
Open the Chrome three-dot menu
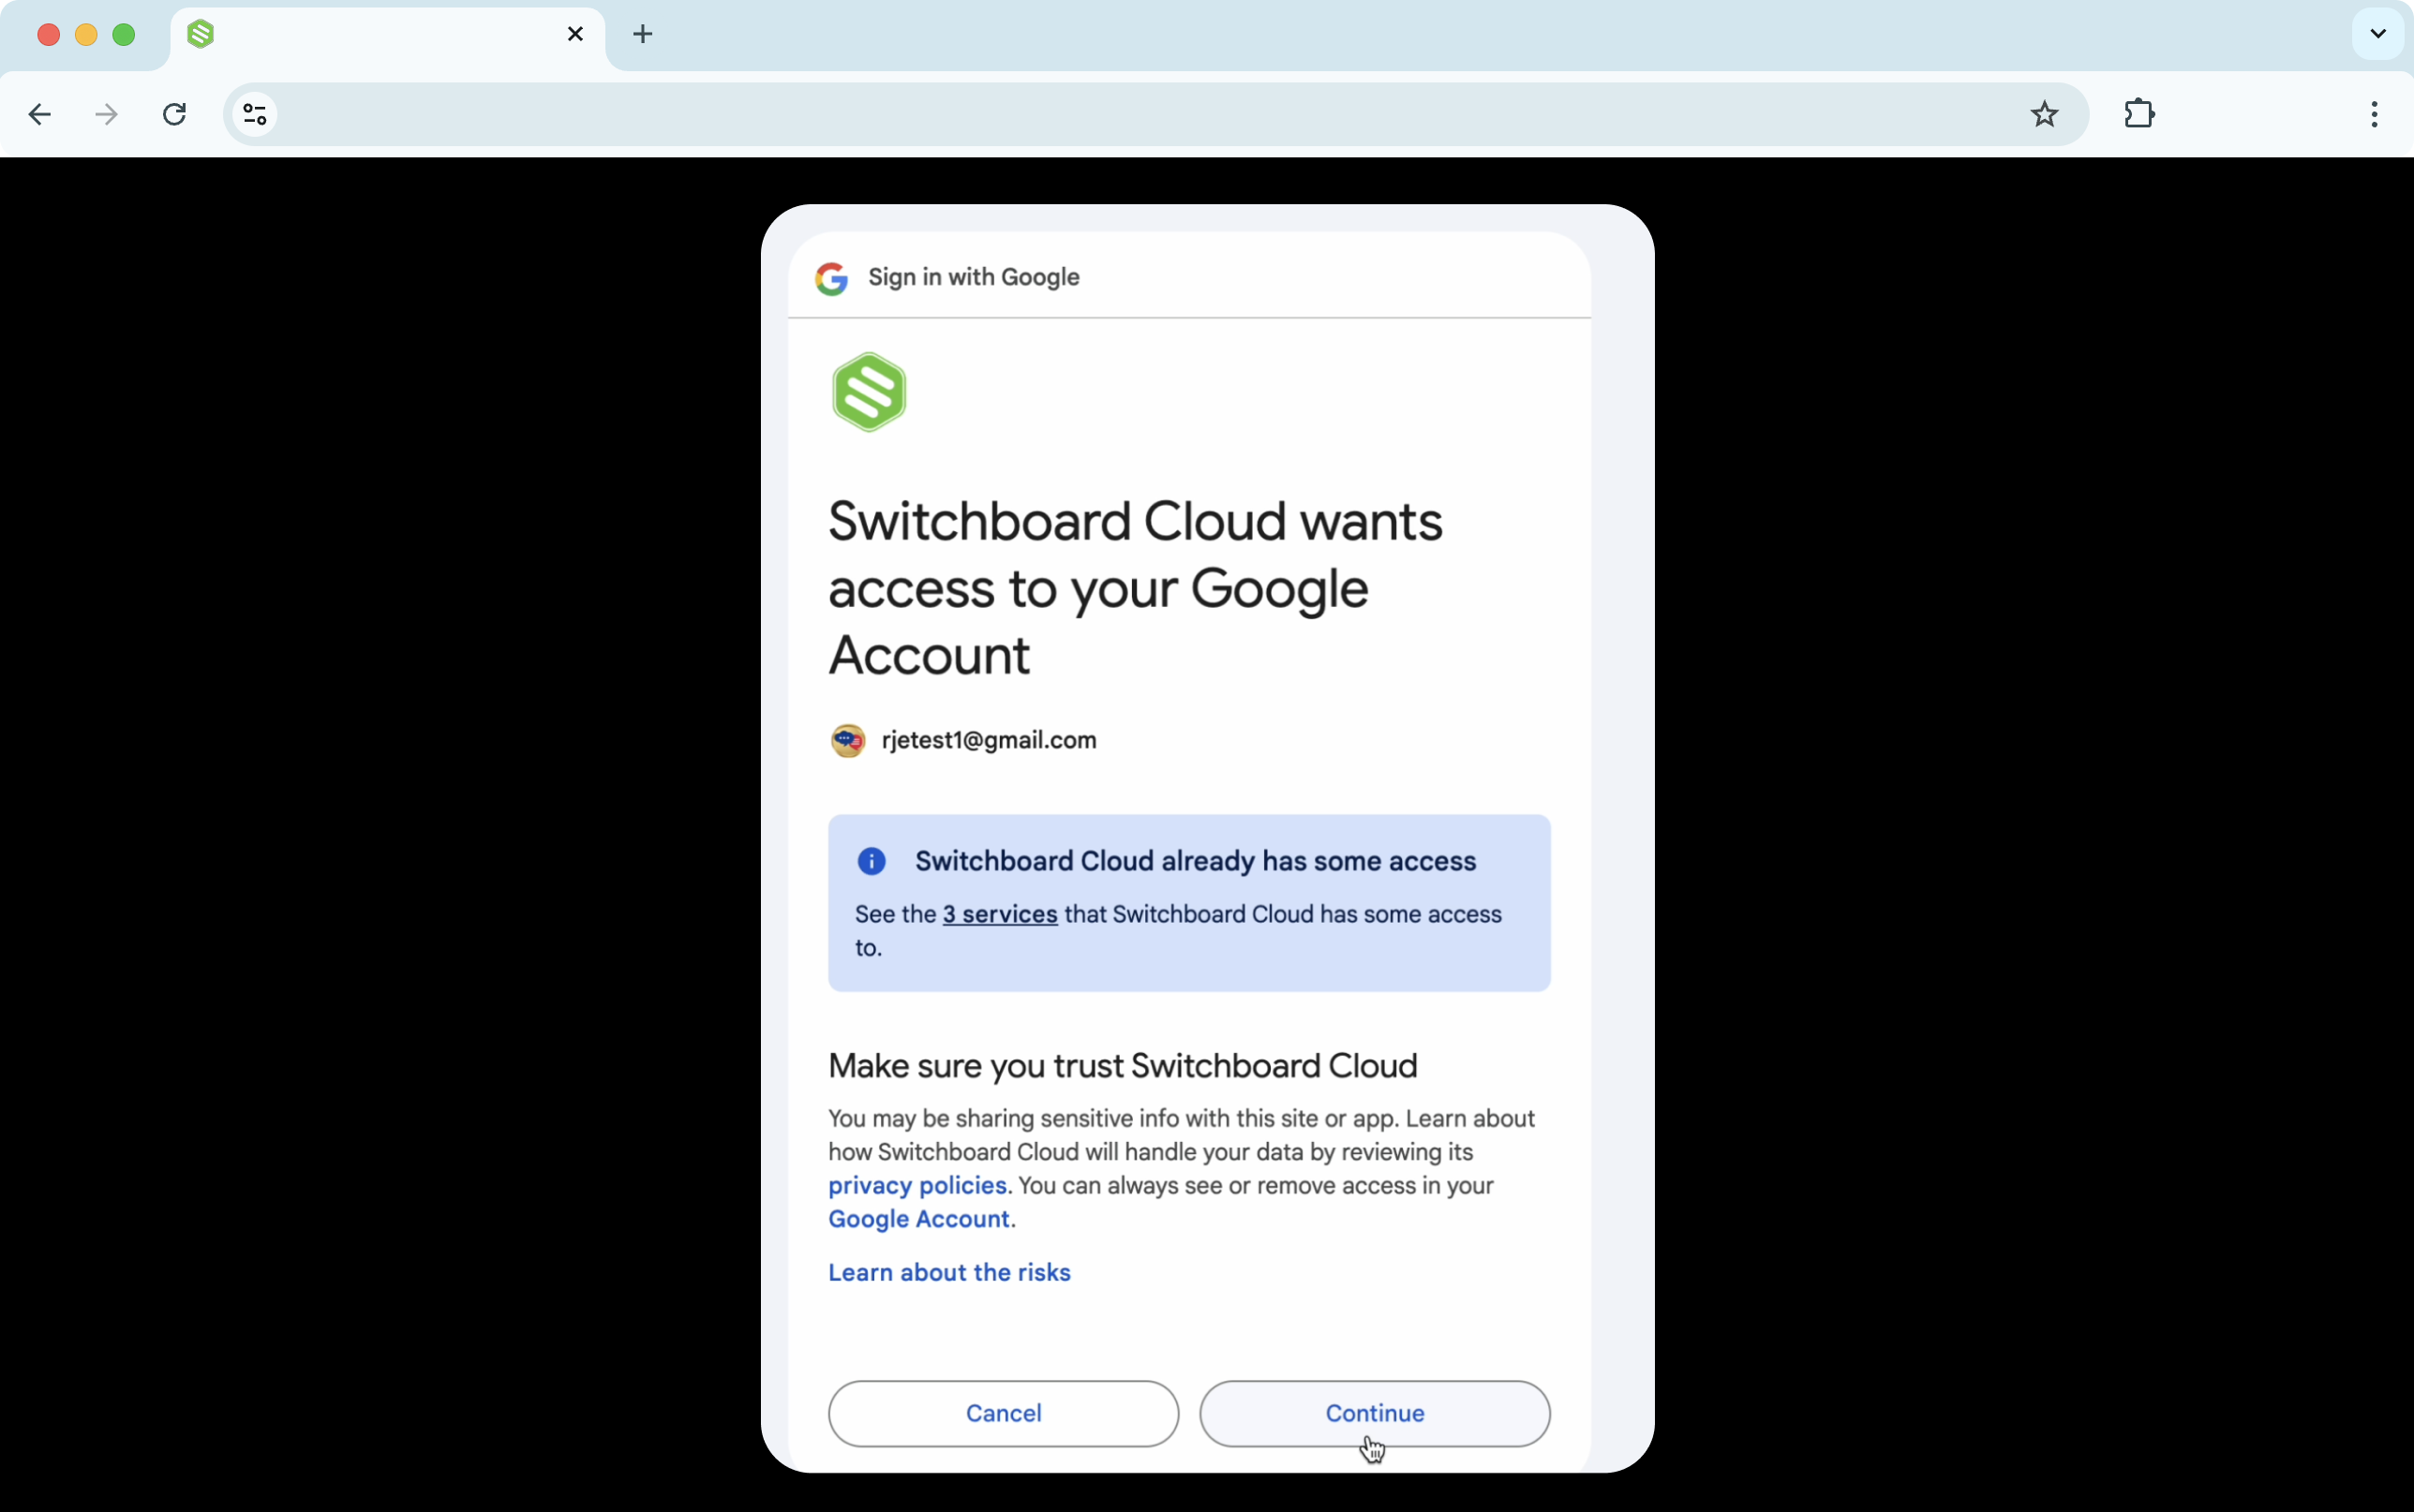2374,114
